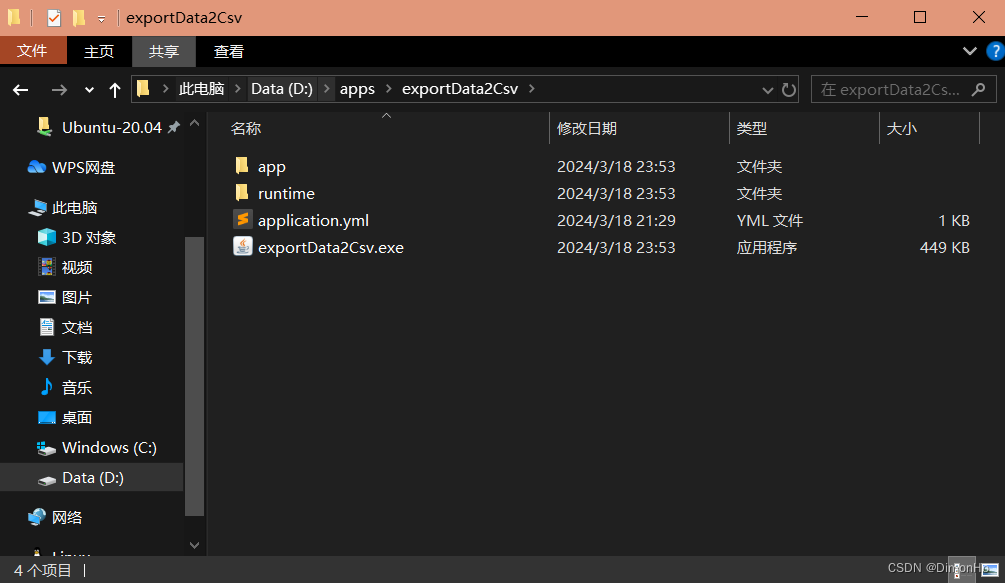Open 图片 folder in sidebar
Screen dimensions: 1005x583
(x=77, y=297)
